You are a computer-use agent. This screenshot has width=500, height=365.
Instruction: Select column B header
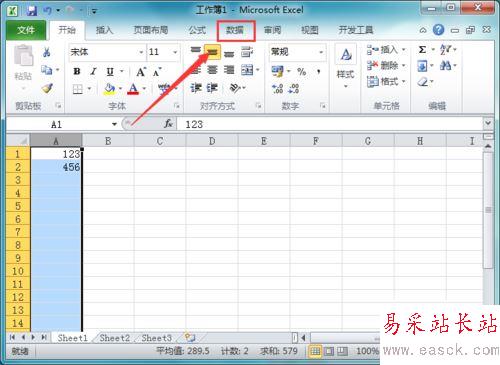[108, 141]
